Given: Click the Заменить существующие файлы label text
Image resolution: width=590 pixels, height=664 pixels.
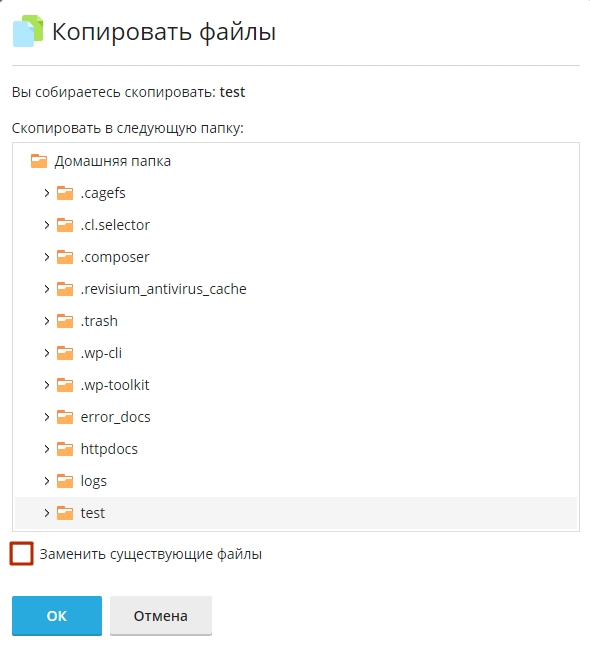Looking at the screenshot, I should tap(151, 554).
